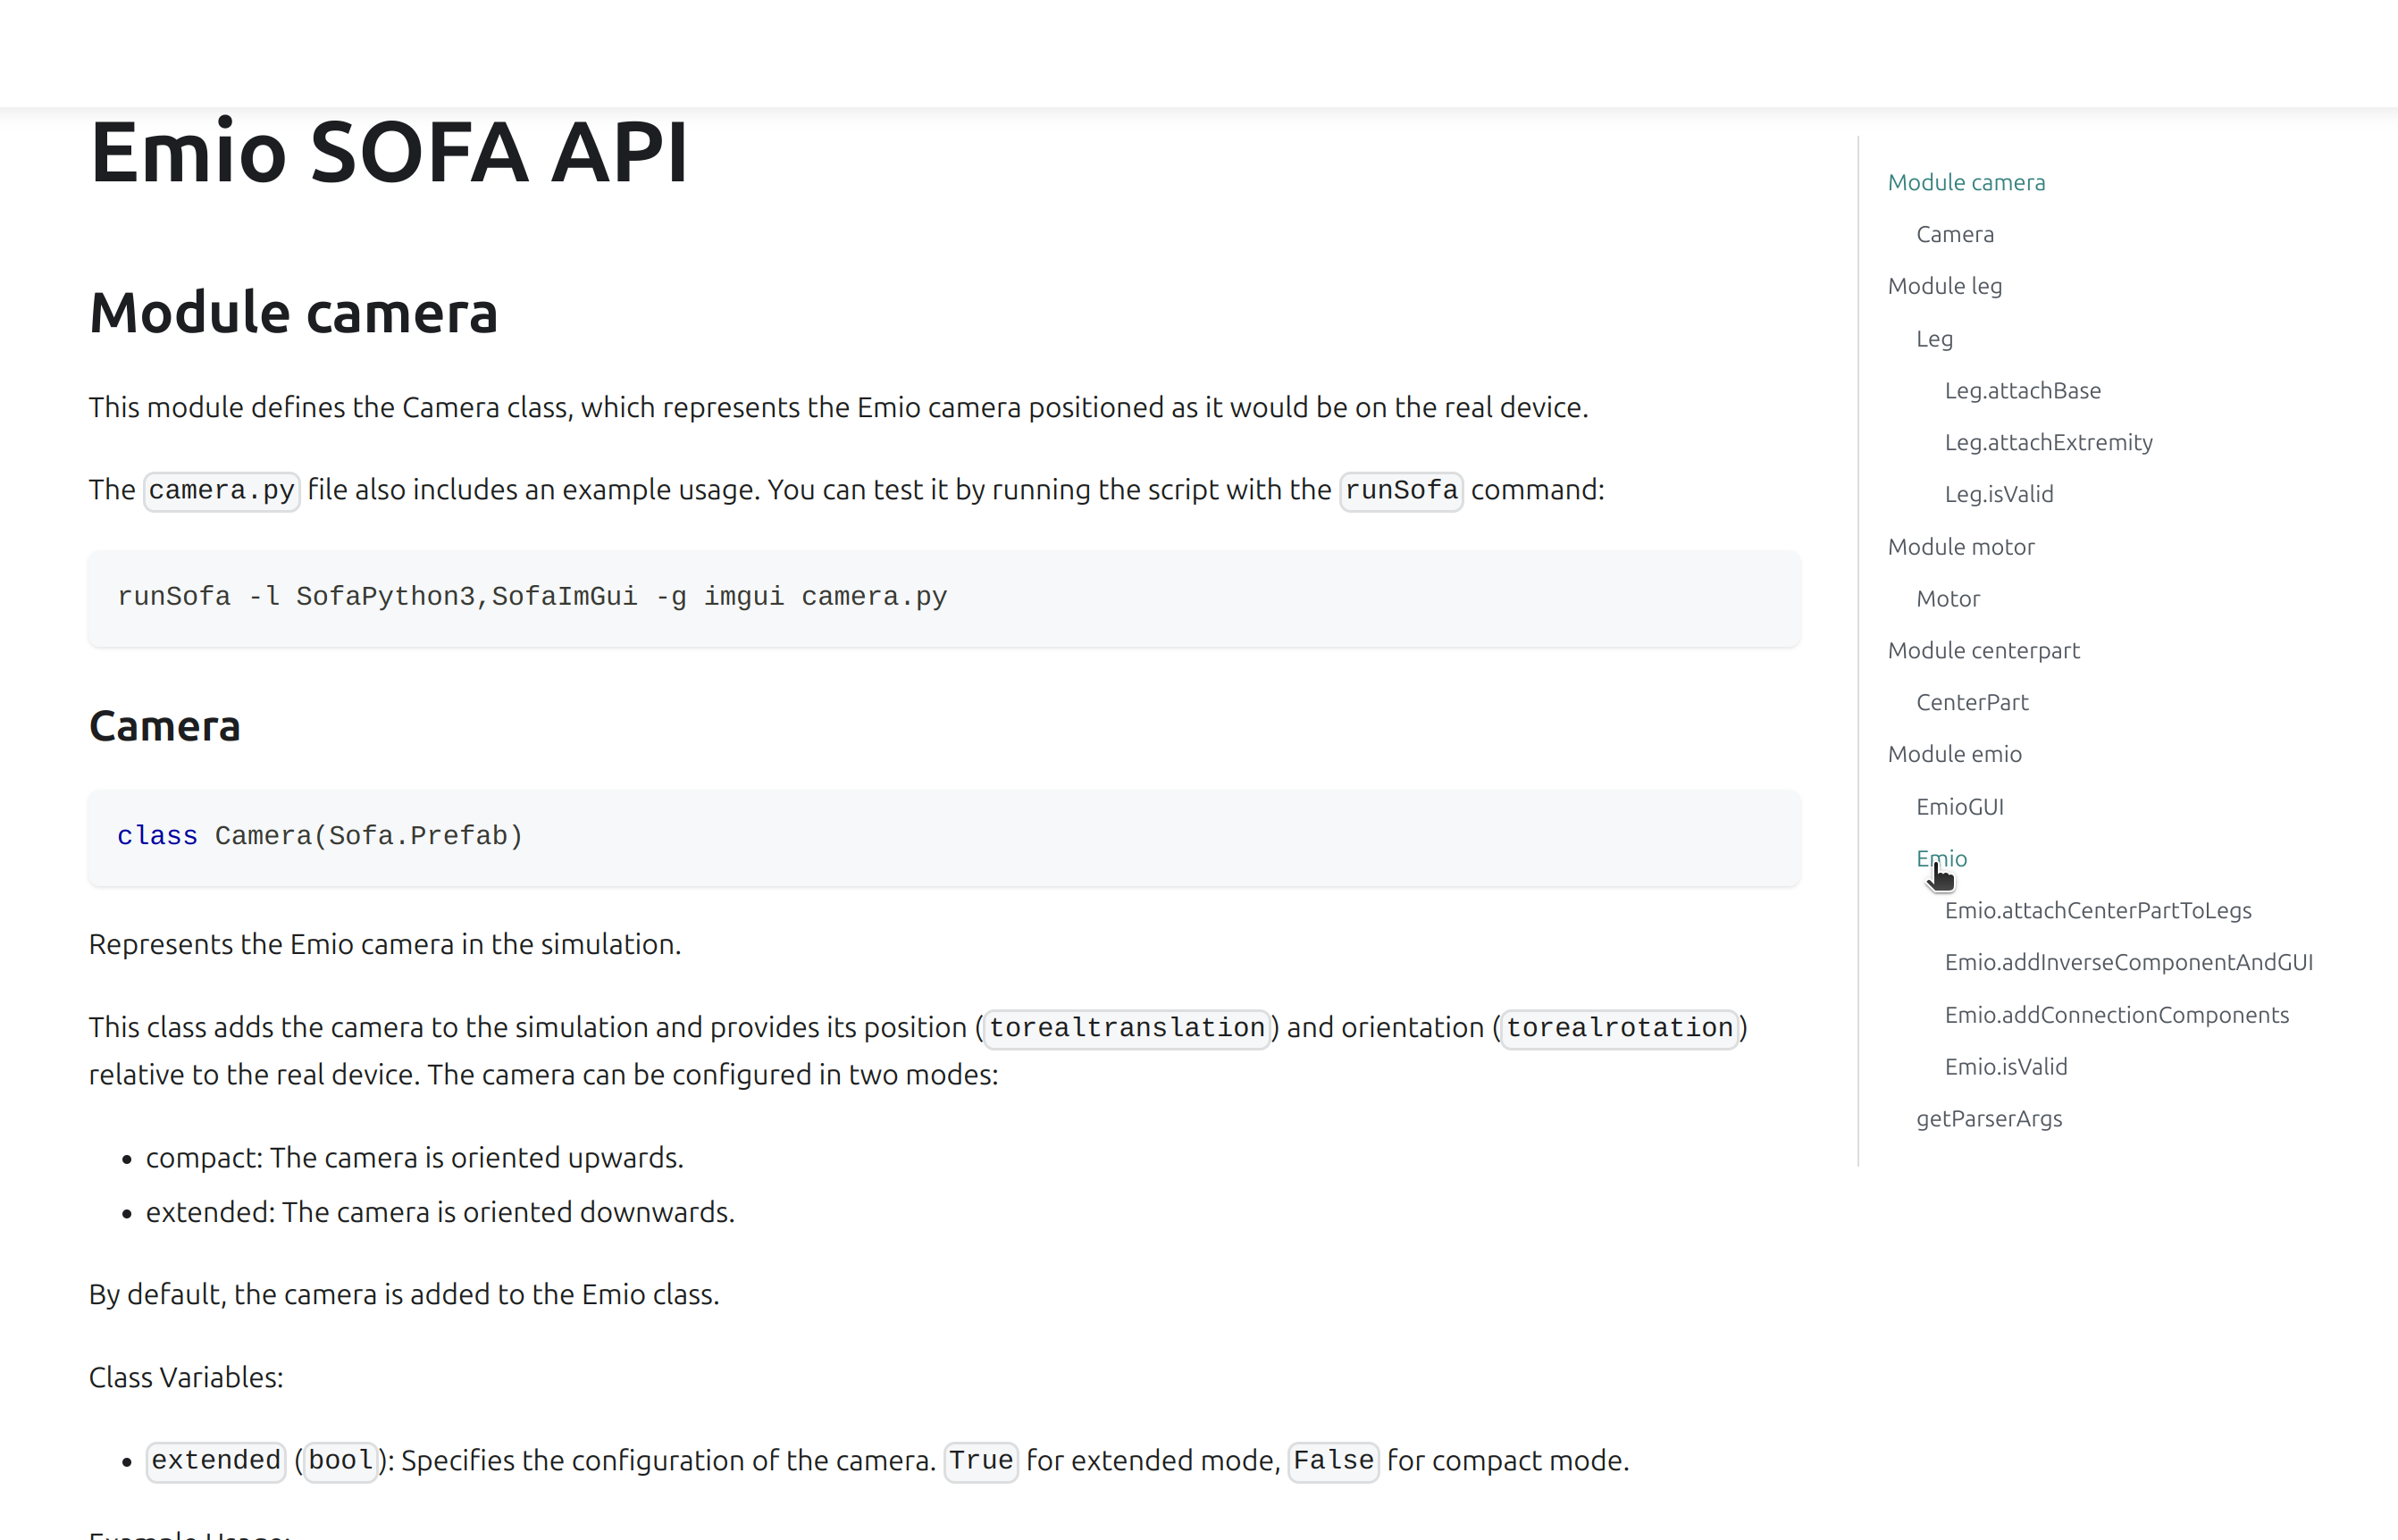This screenshot has height=1540, width=2398.
Task: Click the False inline code value
Action: click(1333, 1461)
